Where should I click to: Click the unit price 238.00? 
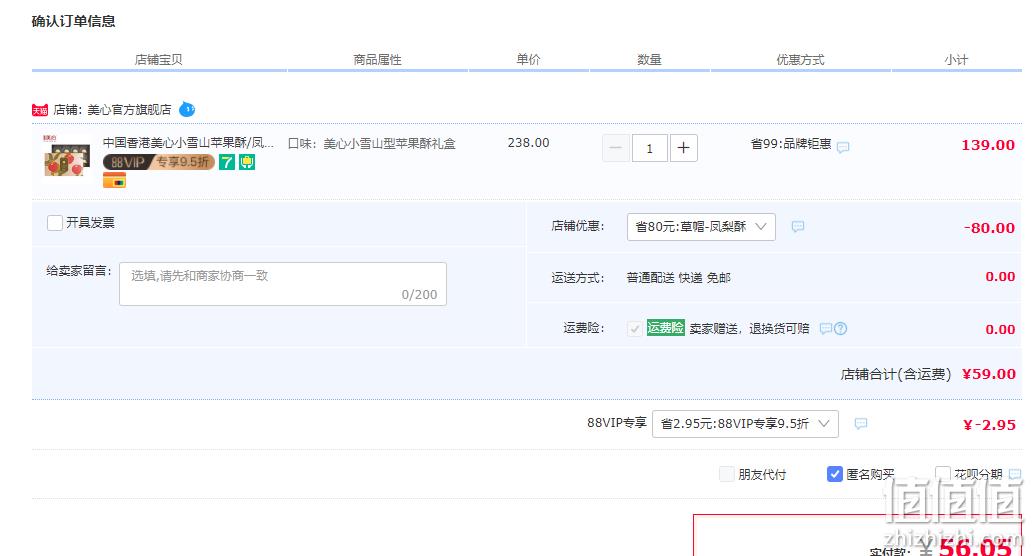pos(528,143)
